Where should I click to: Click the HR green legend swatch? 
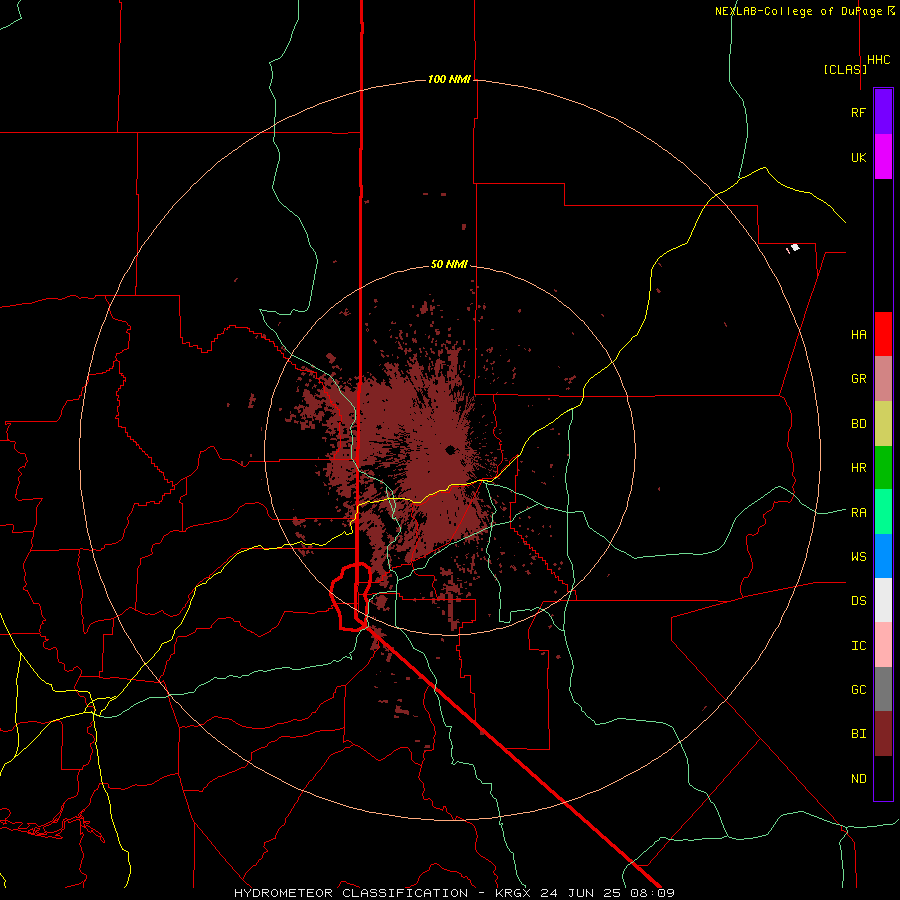[x=883, y=468]
